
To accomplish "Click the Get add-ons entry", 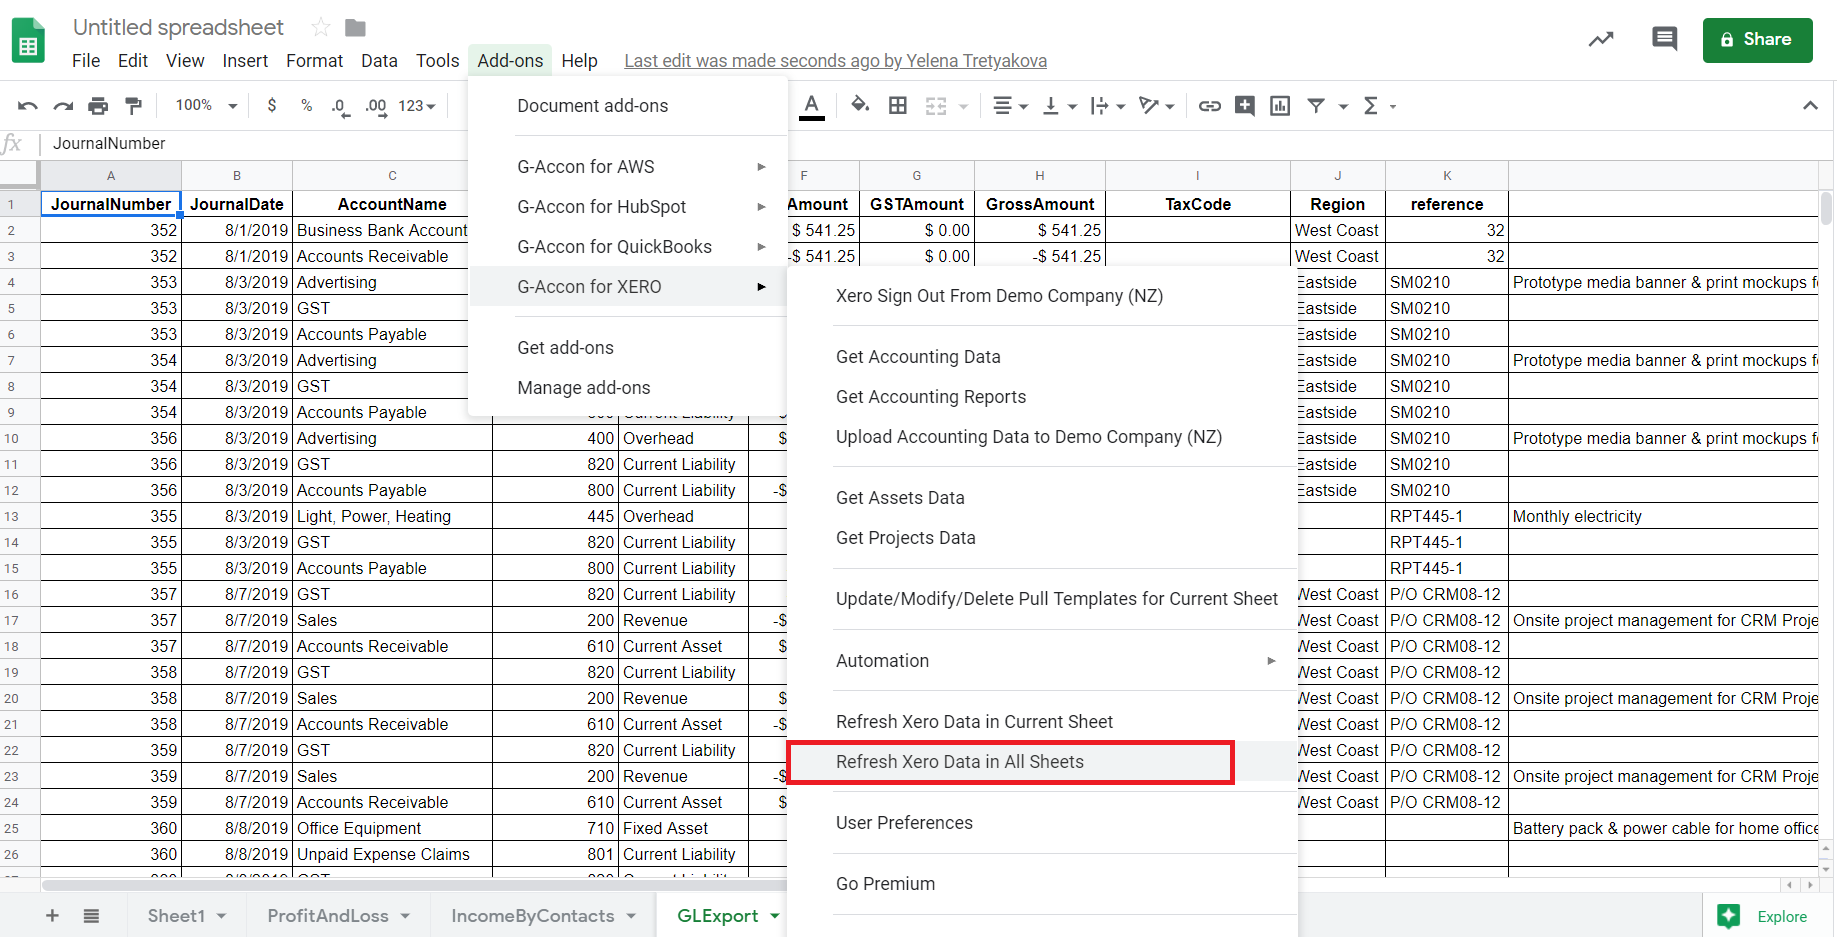I will 628,348.
